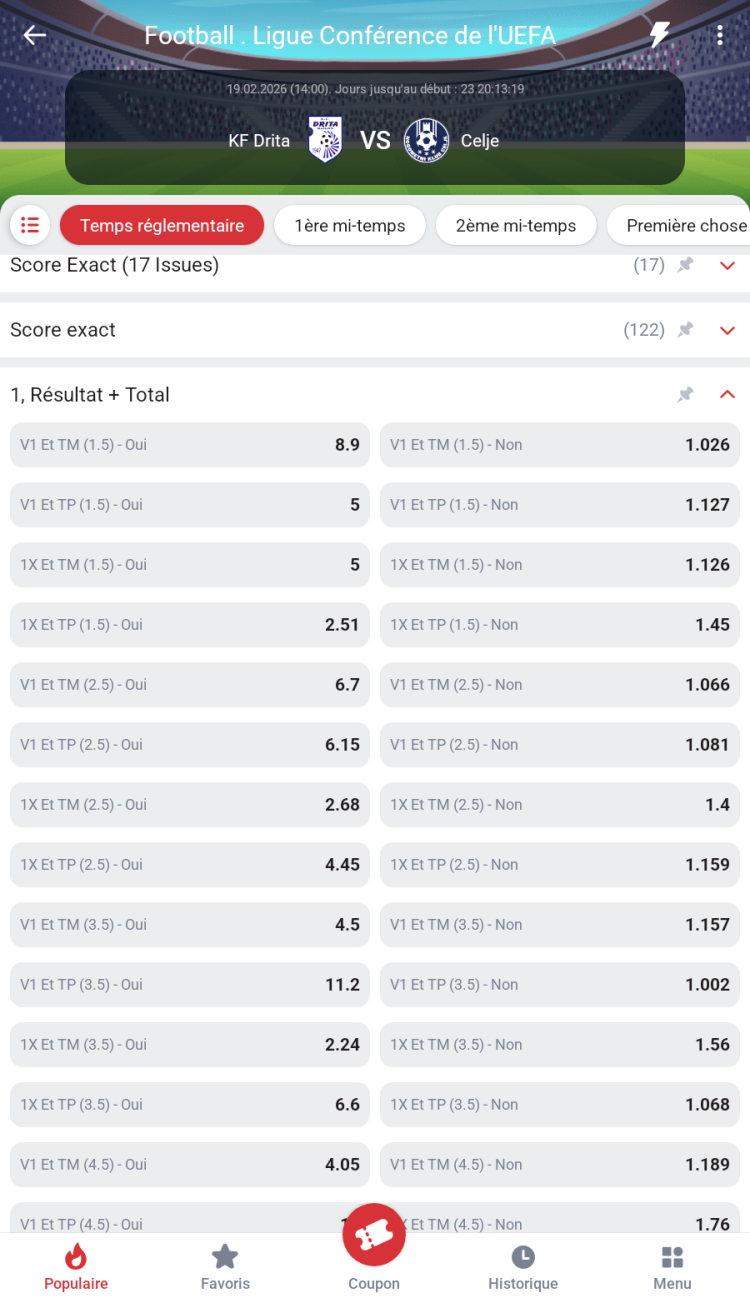Tap the KF Drita team logo
Image resolution: width=750 pixels, height=1303 pixels.
[x=325, y=140]
